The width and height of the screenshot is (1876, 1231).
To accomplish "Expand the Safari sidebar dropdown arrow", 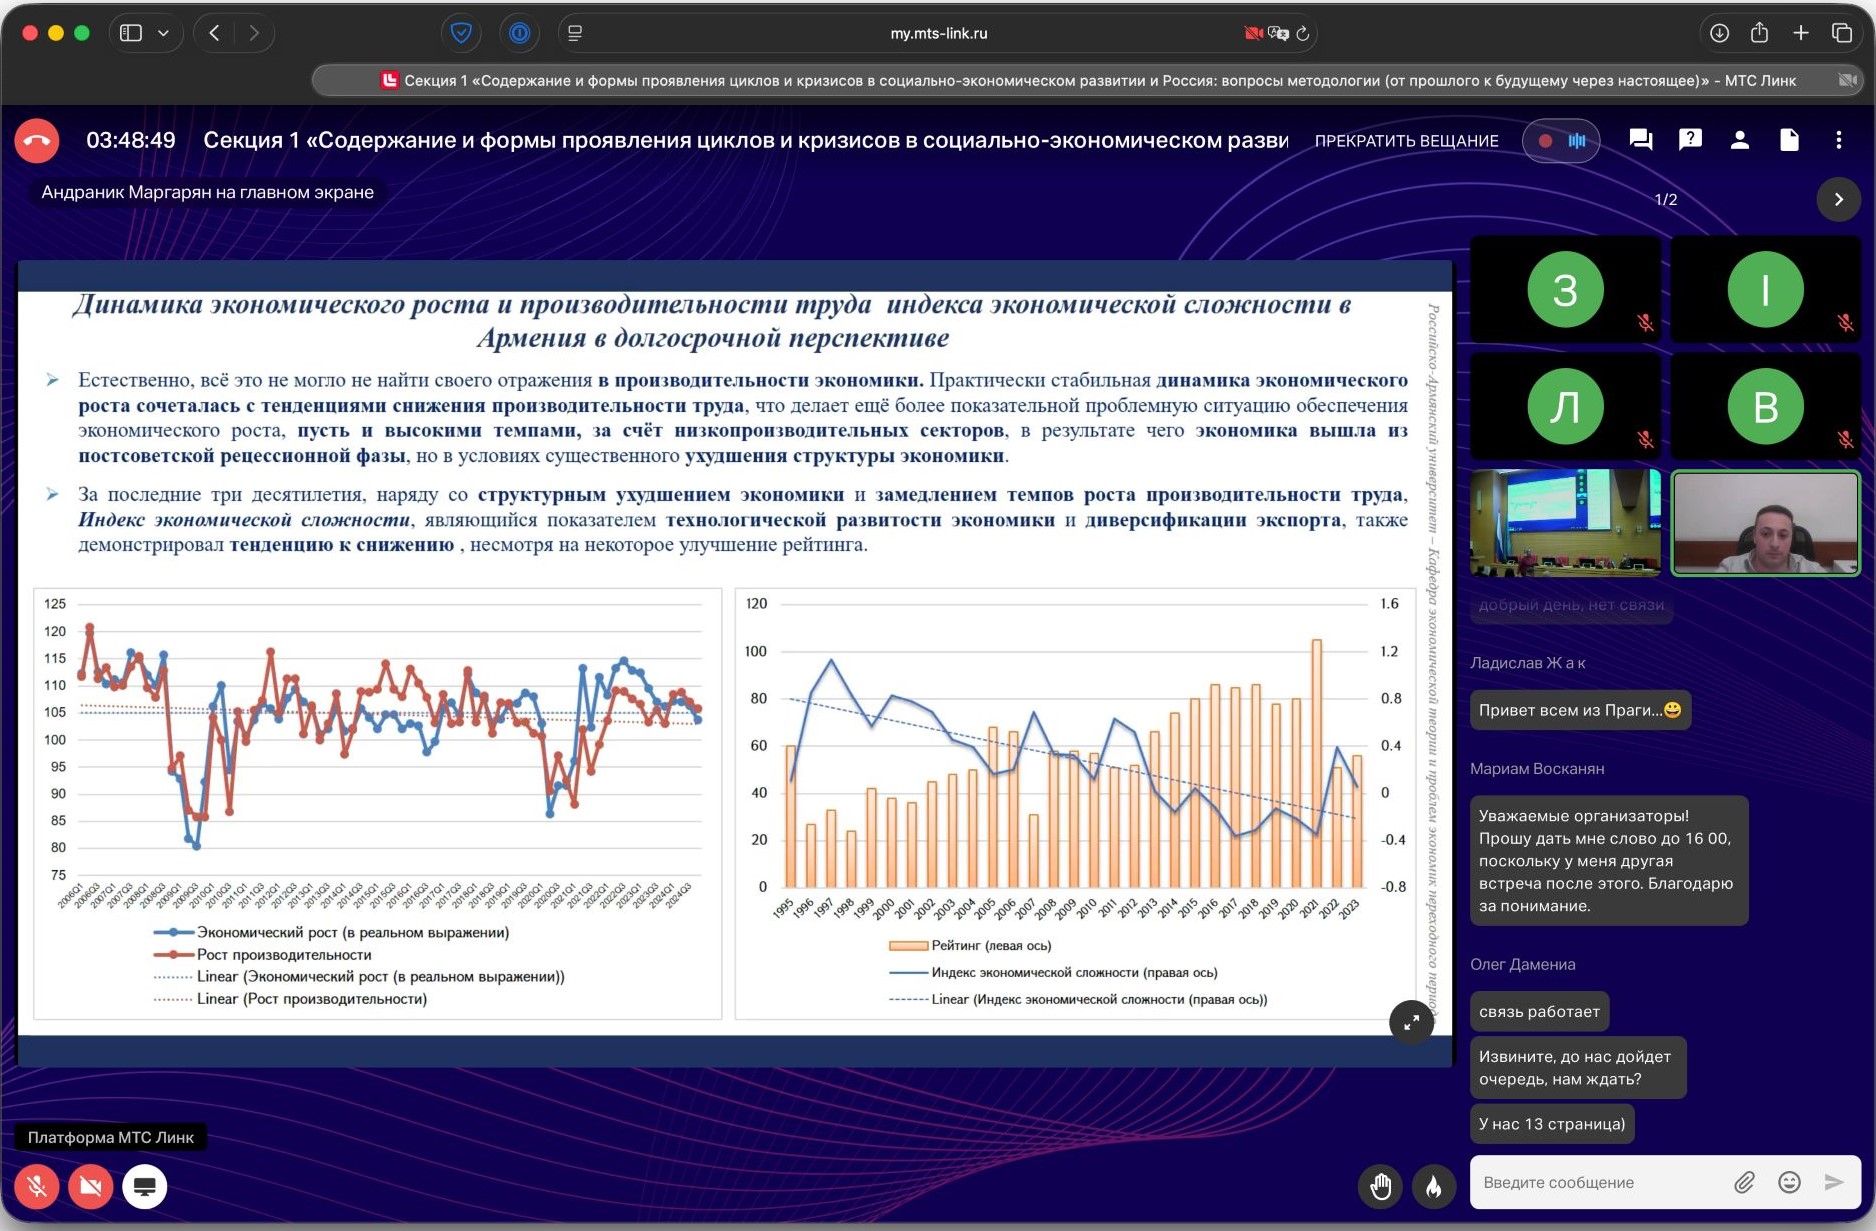I will click(163, 33).
